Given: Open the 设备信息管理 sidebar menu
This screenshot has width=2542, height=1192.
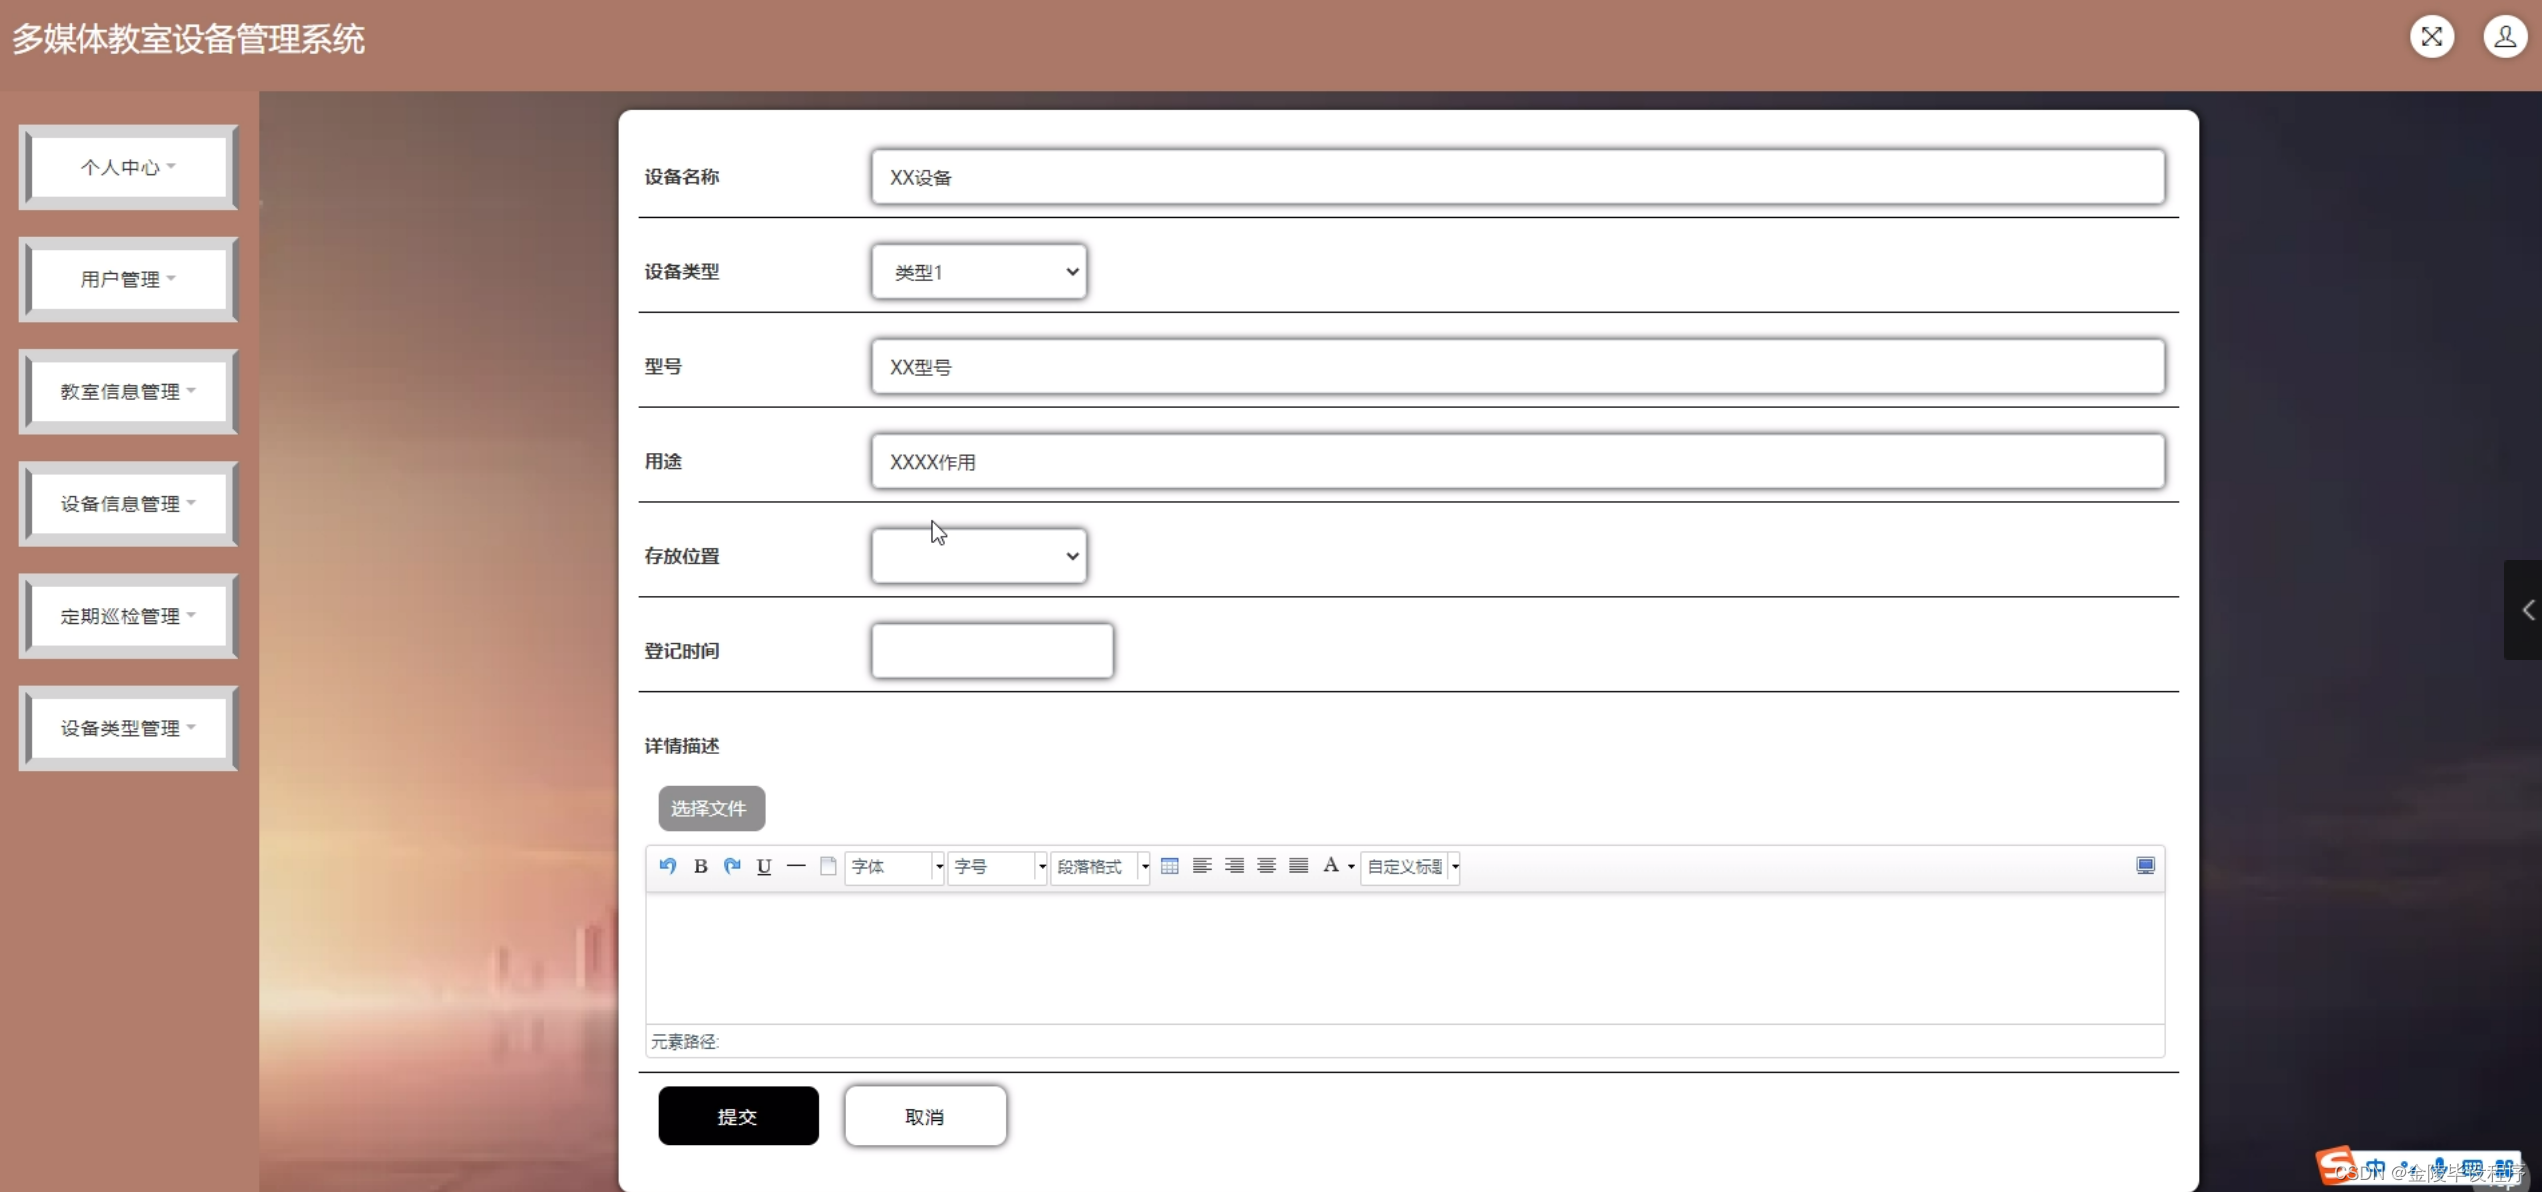Looking at the screenshot, I should coord(128,504).
